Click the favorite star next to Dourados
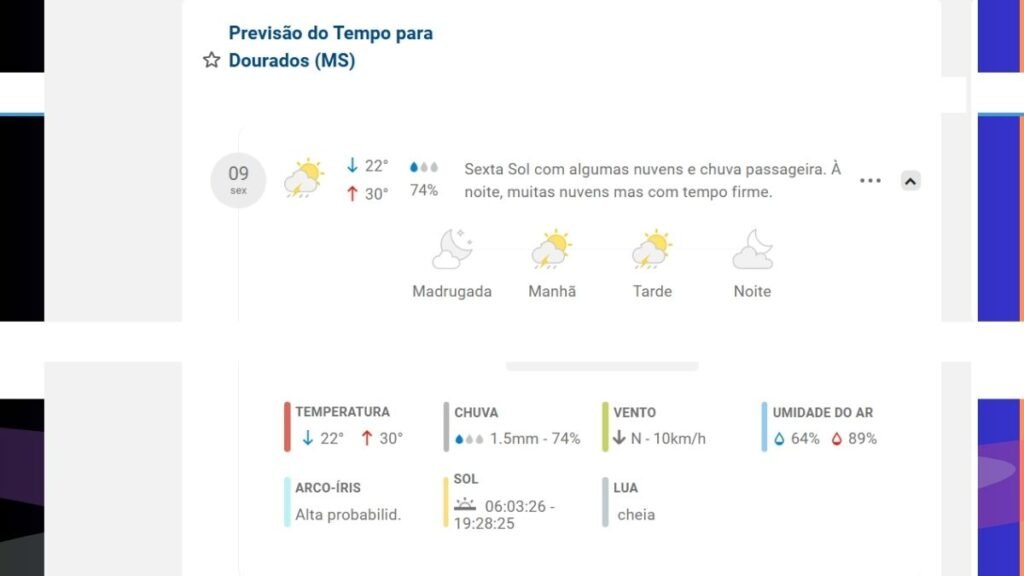Viewport: 1024px width, 576px height. pos(211,61)
